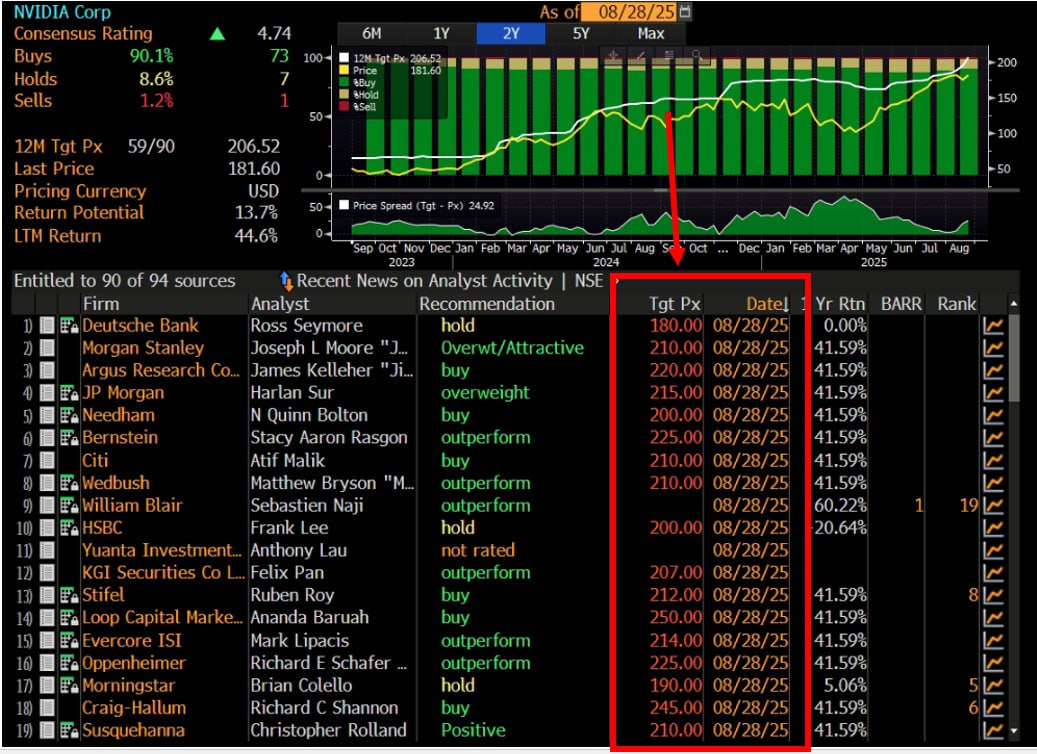The width and height of the screenshot is (1037, 754).
Task: Toggle the Price Spread legend swatch
Action: (344, 205)
